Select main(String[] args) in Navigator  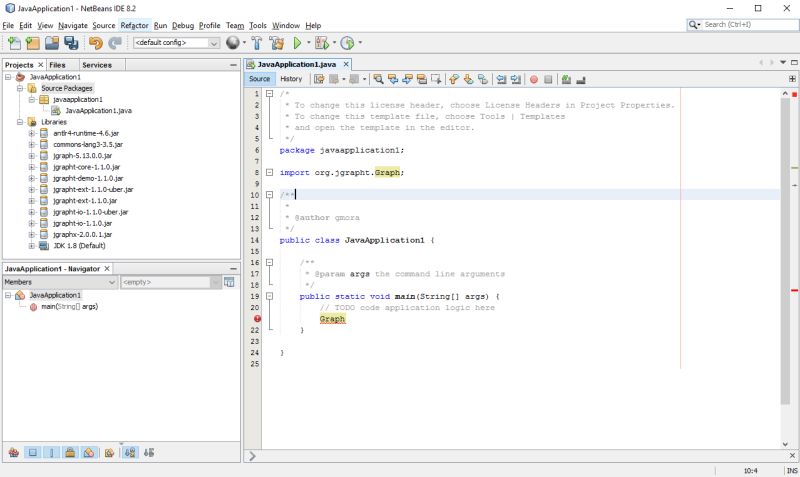(69, 307)
